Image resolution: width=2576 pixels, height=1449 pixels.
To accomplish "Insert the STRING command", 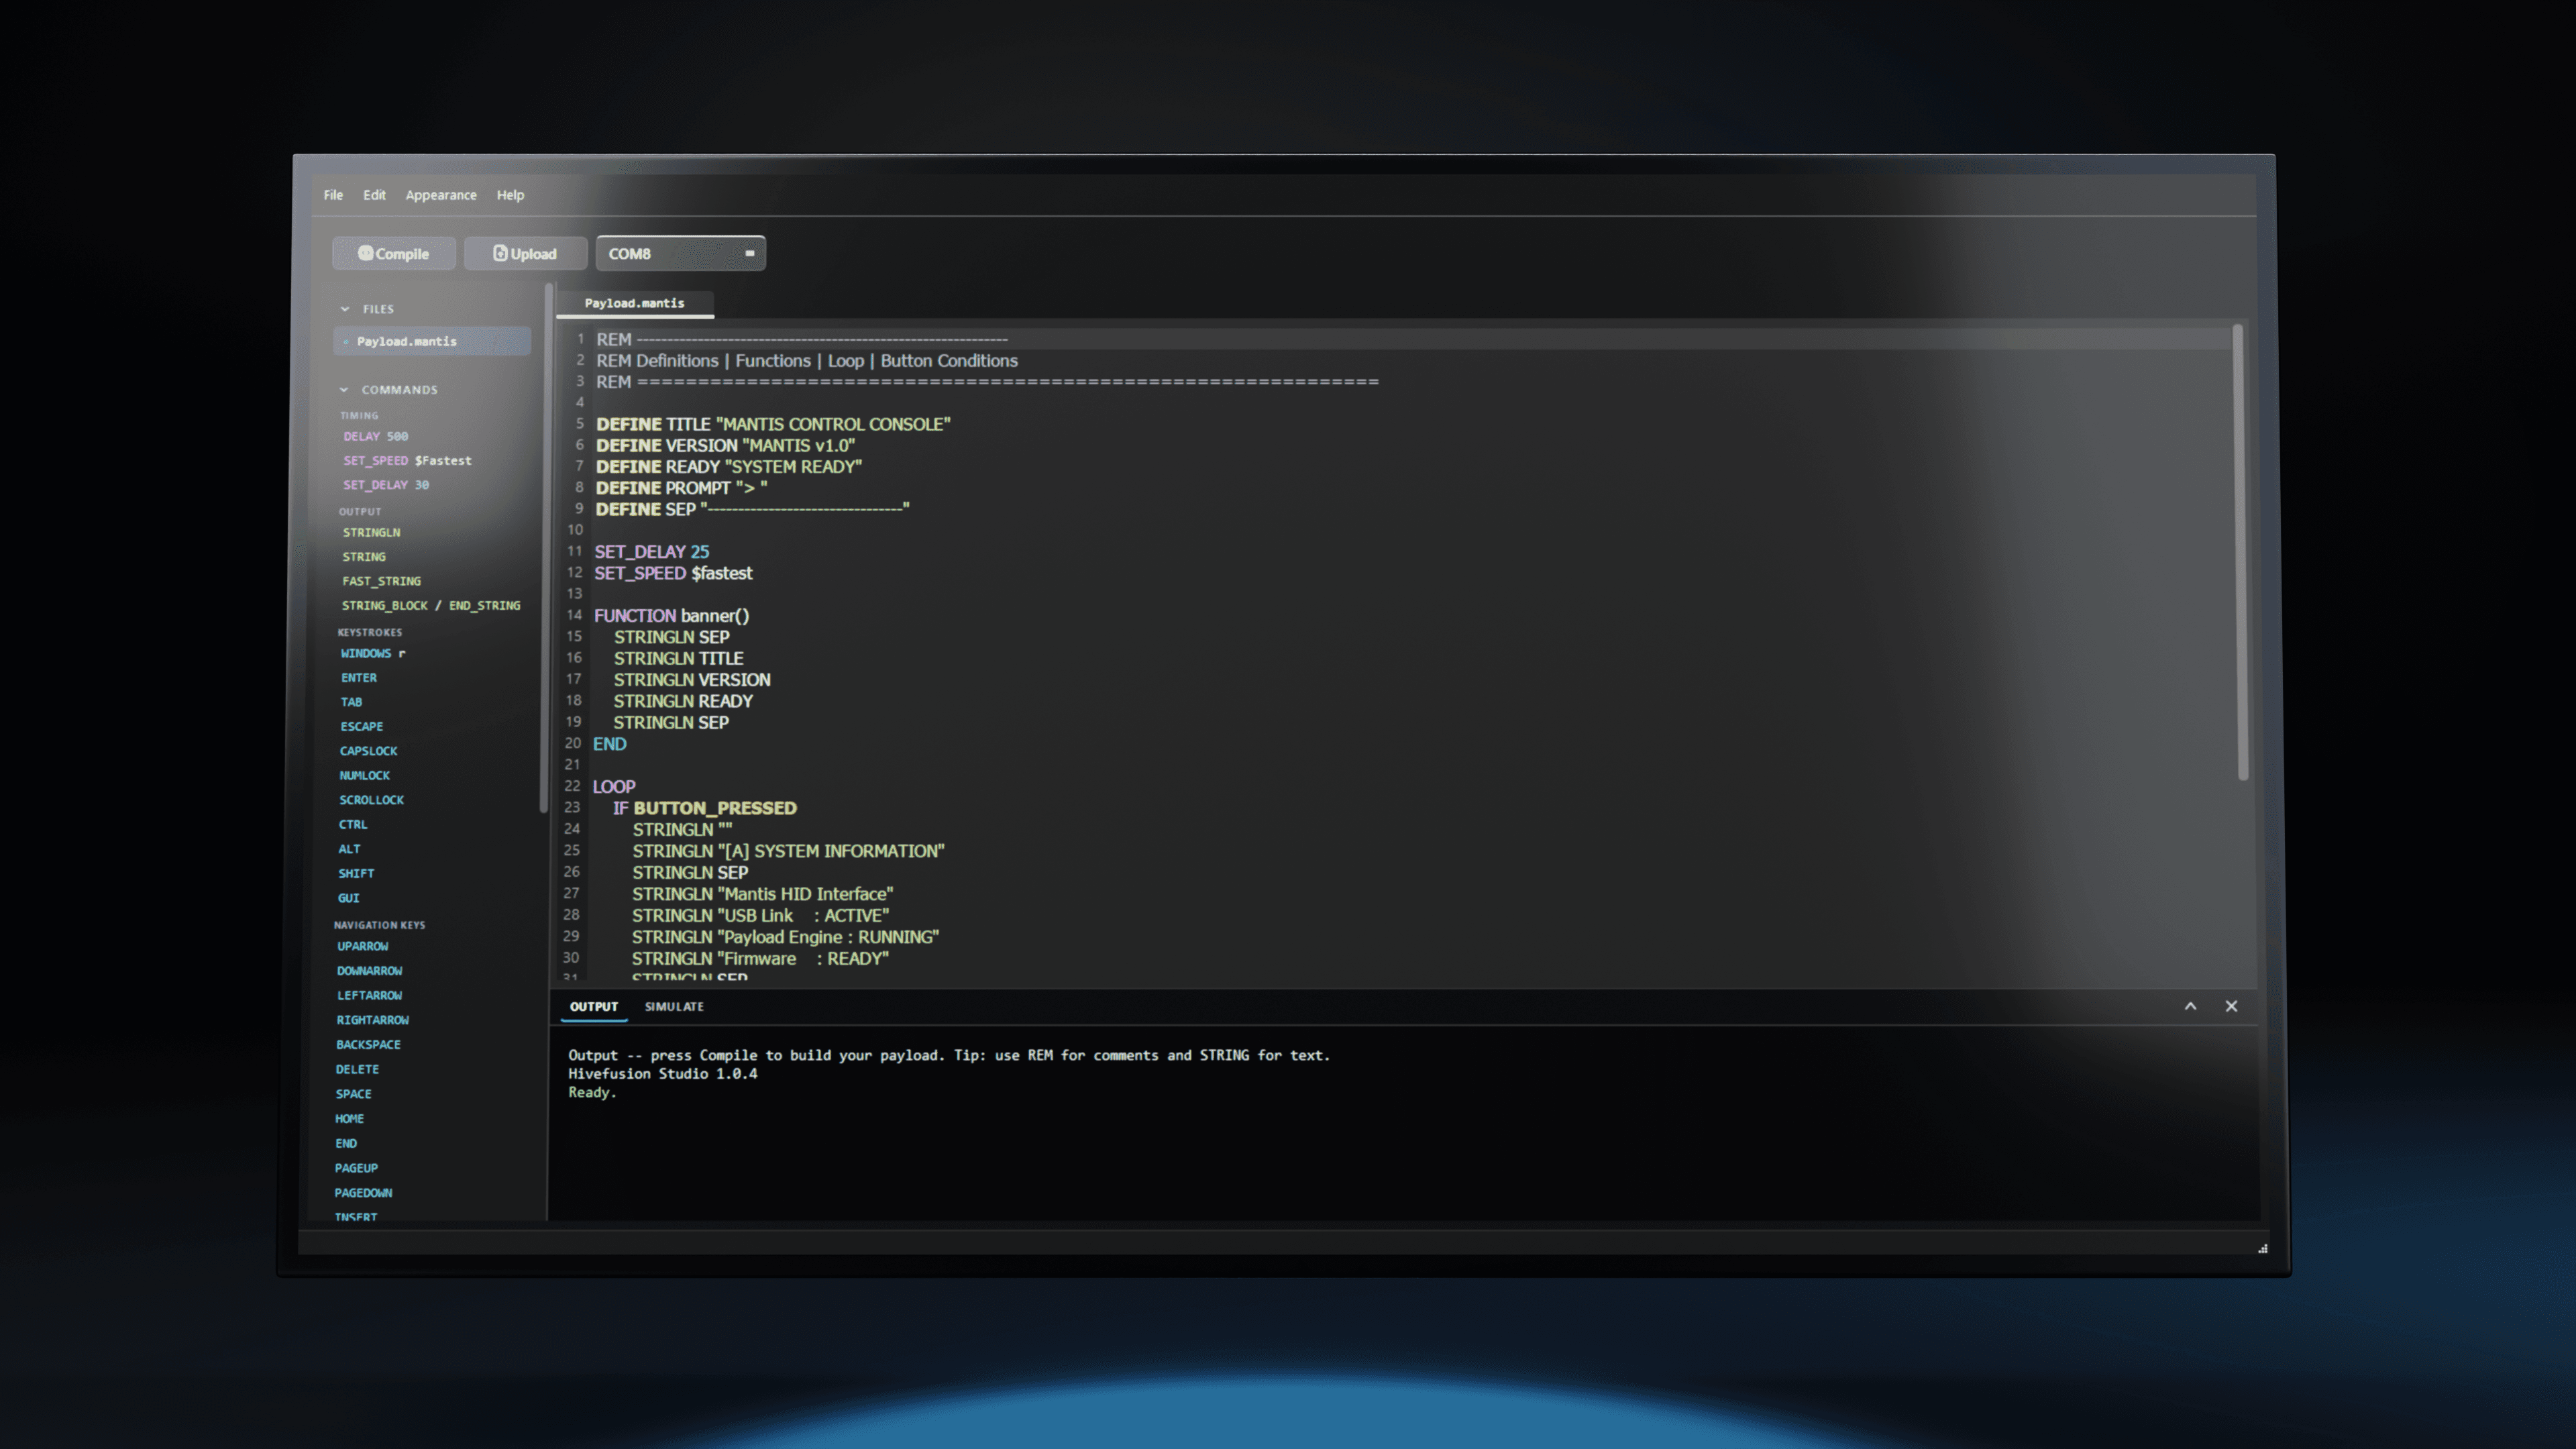I will point(364,557).
